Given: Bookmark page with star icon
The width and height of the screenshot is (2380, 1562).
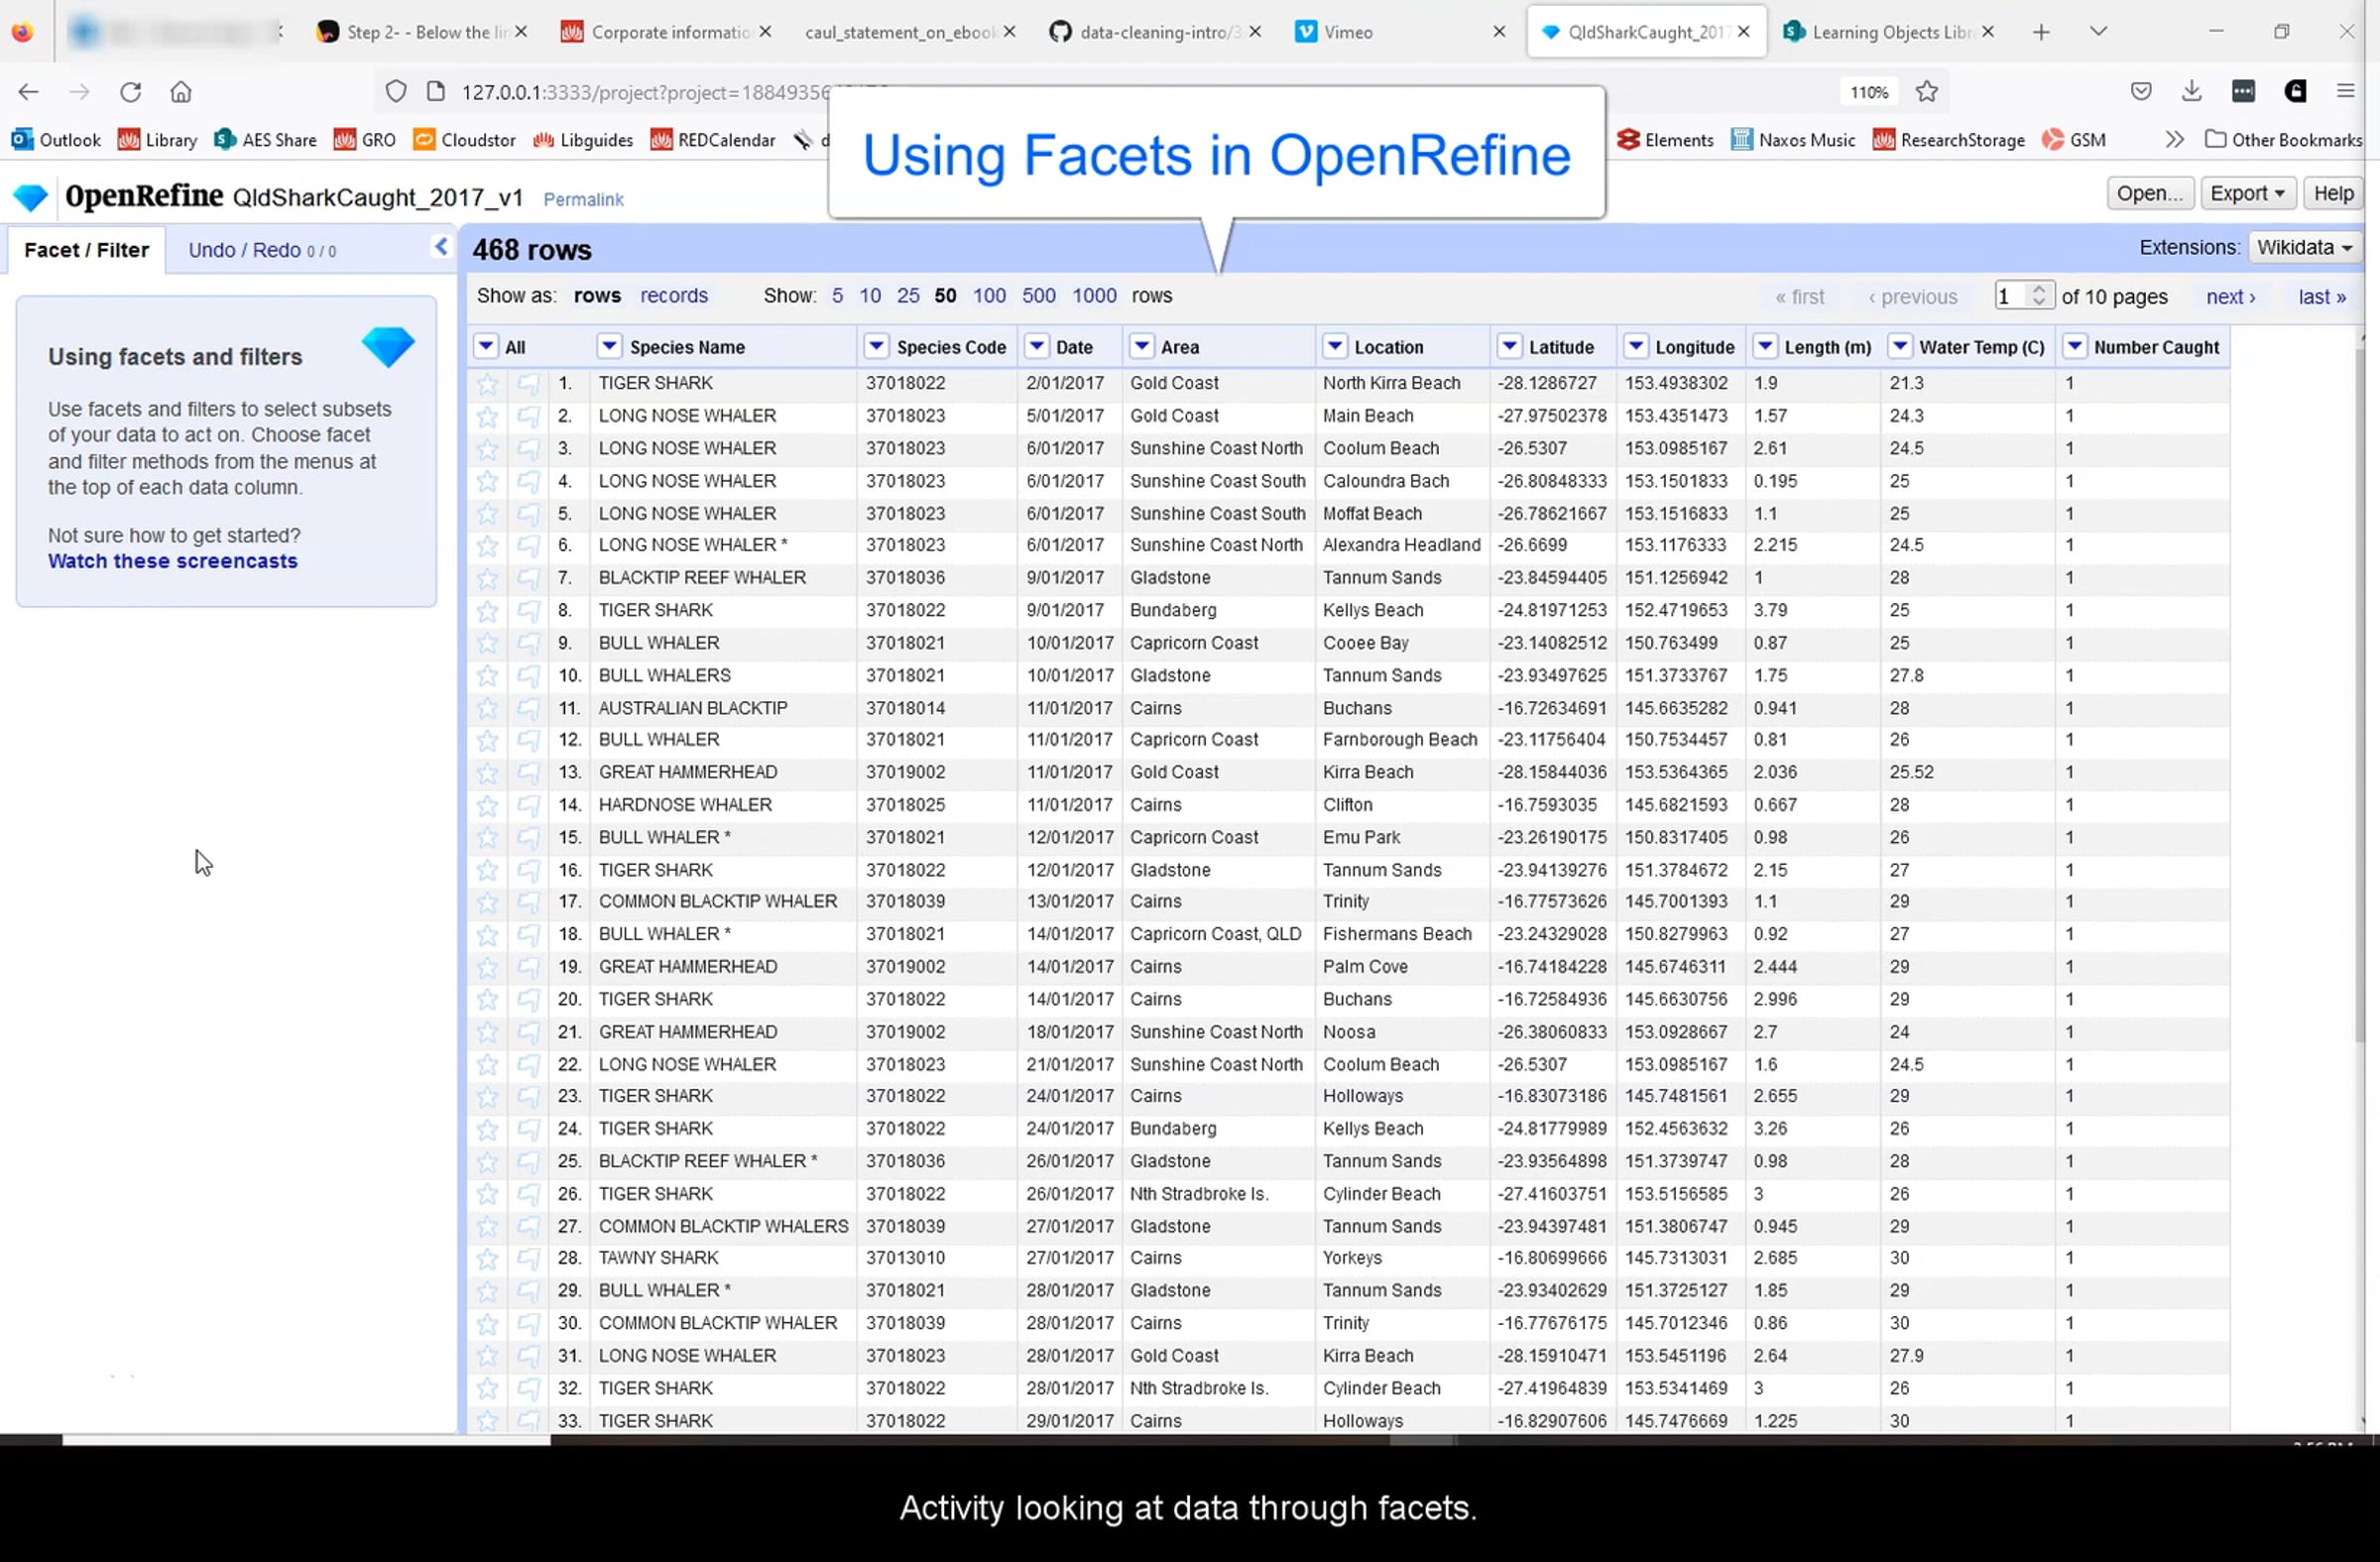Looking at the screenshot, I should pos(1927,92).
